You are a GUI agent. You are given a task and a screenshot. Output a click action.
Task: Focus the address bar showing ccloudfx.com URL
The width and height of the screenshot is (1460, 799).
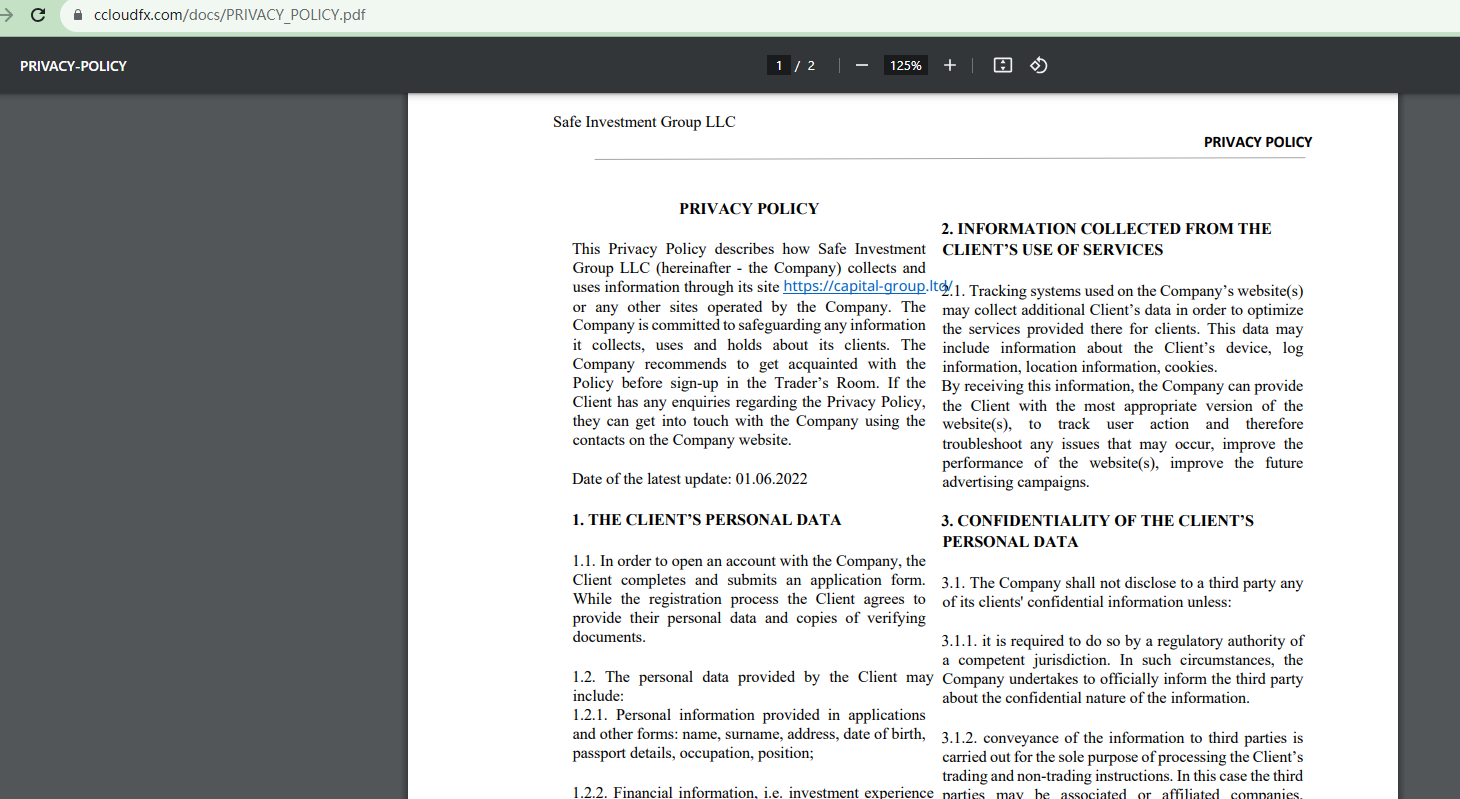click(x=230, y=15)
